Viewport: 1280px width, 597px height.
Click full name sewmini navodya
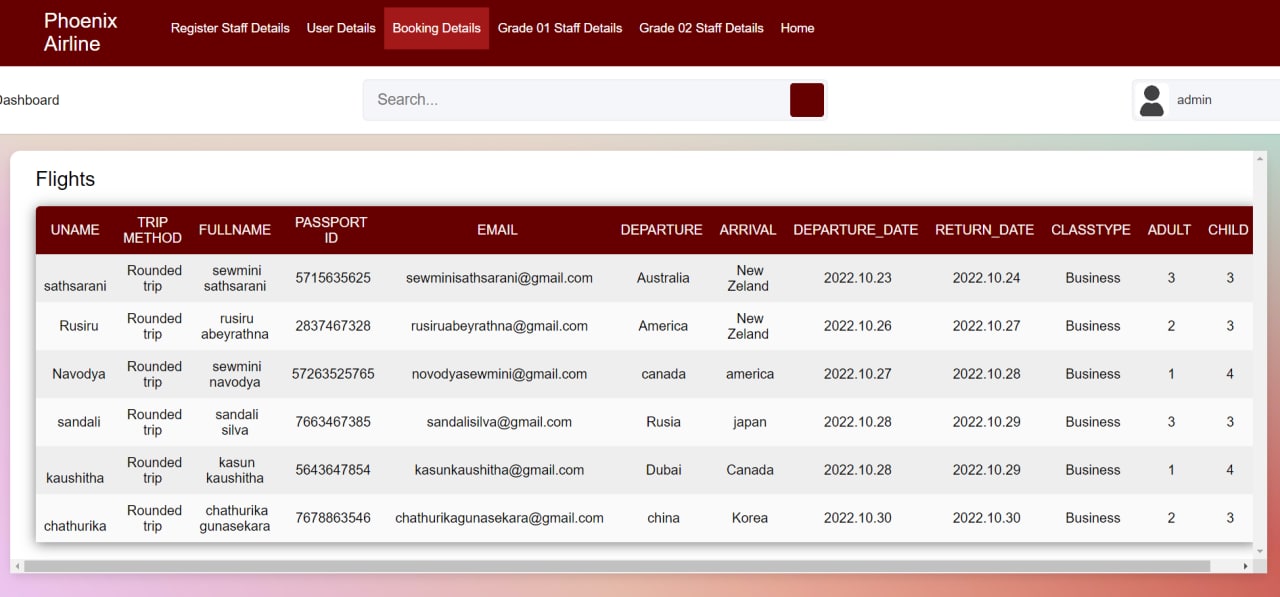click(235, 374)
